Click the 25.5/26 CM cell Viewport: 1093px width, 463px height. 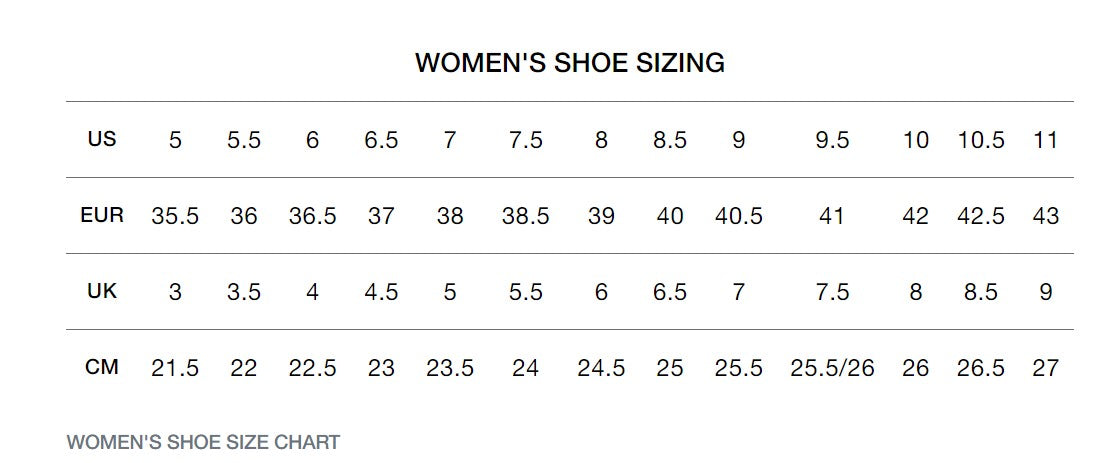pos(832,368)
